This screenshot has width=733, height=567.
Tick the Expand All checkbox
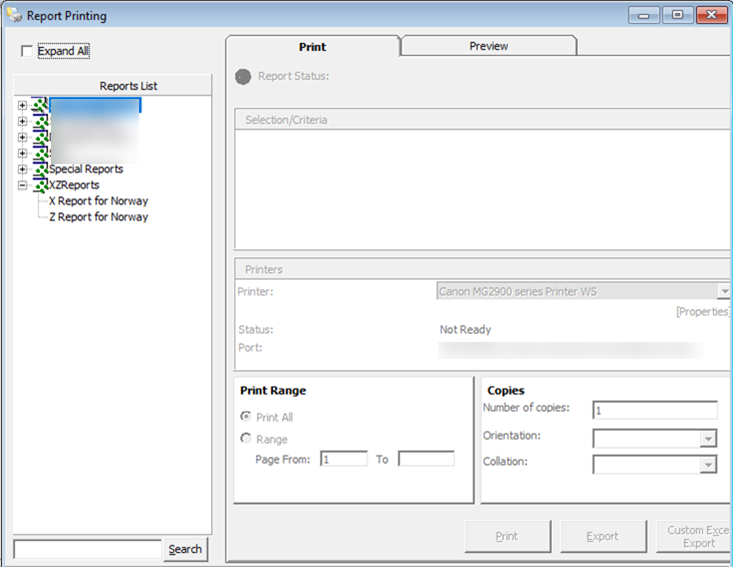(27, 51)
